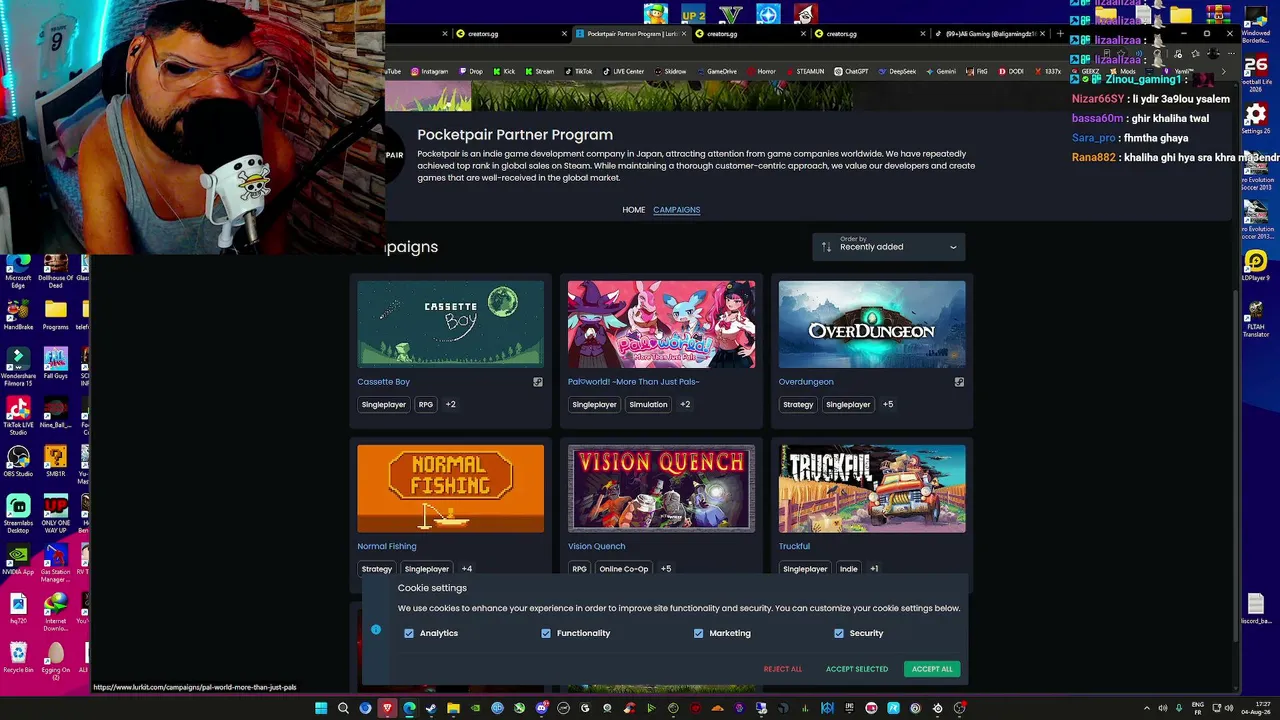Open the Normal Fishing campaign link
1280x720 pixels.
click(x=387, y=546)
